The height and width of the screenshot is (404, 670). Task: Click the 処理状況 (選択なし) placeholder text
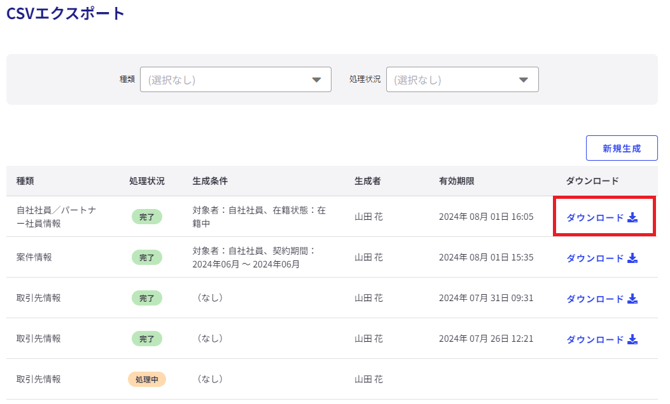(418, 80)
